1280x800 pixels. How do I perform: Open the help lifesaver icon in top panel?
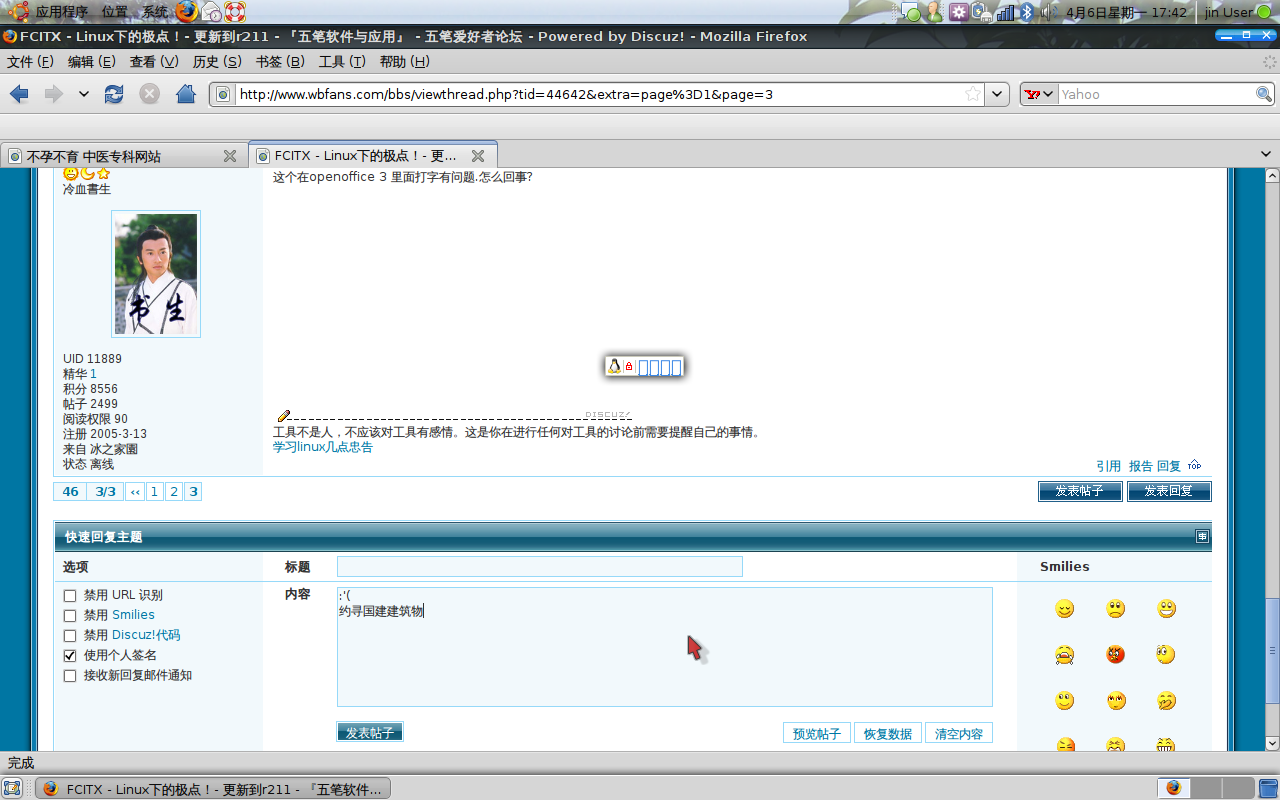coord(234,12)
